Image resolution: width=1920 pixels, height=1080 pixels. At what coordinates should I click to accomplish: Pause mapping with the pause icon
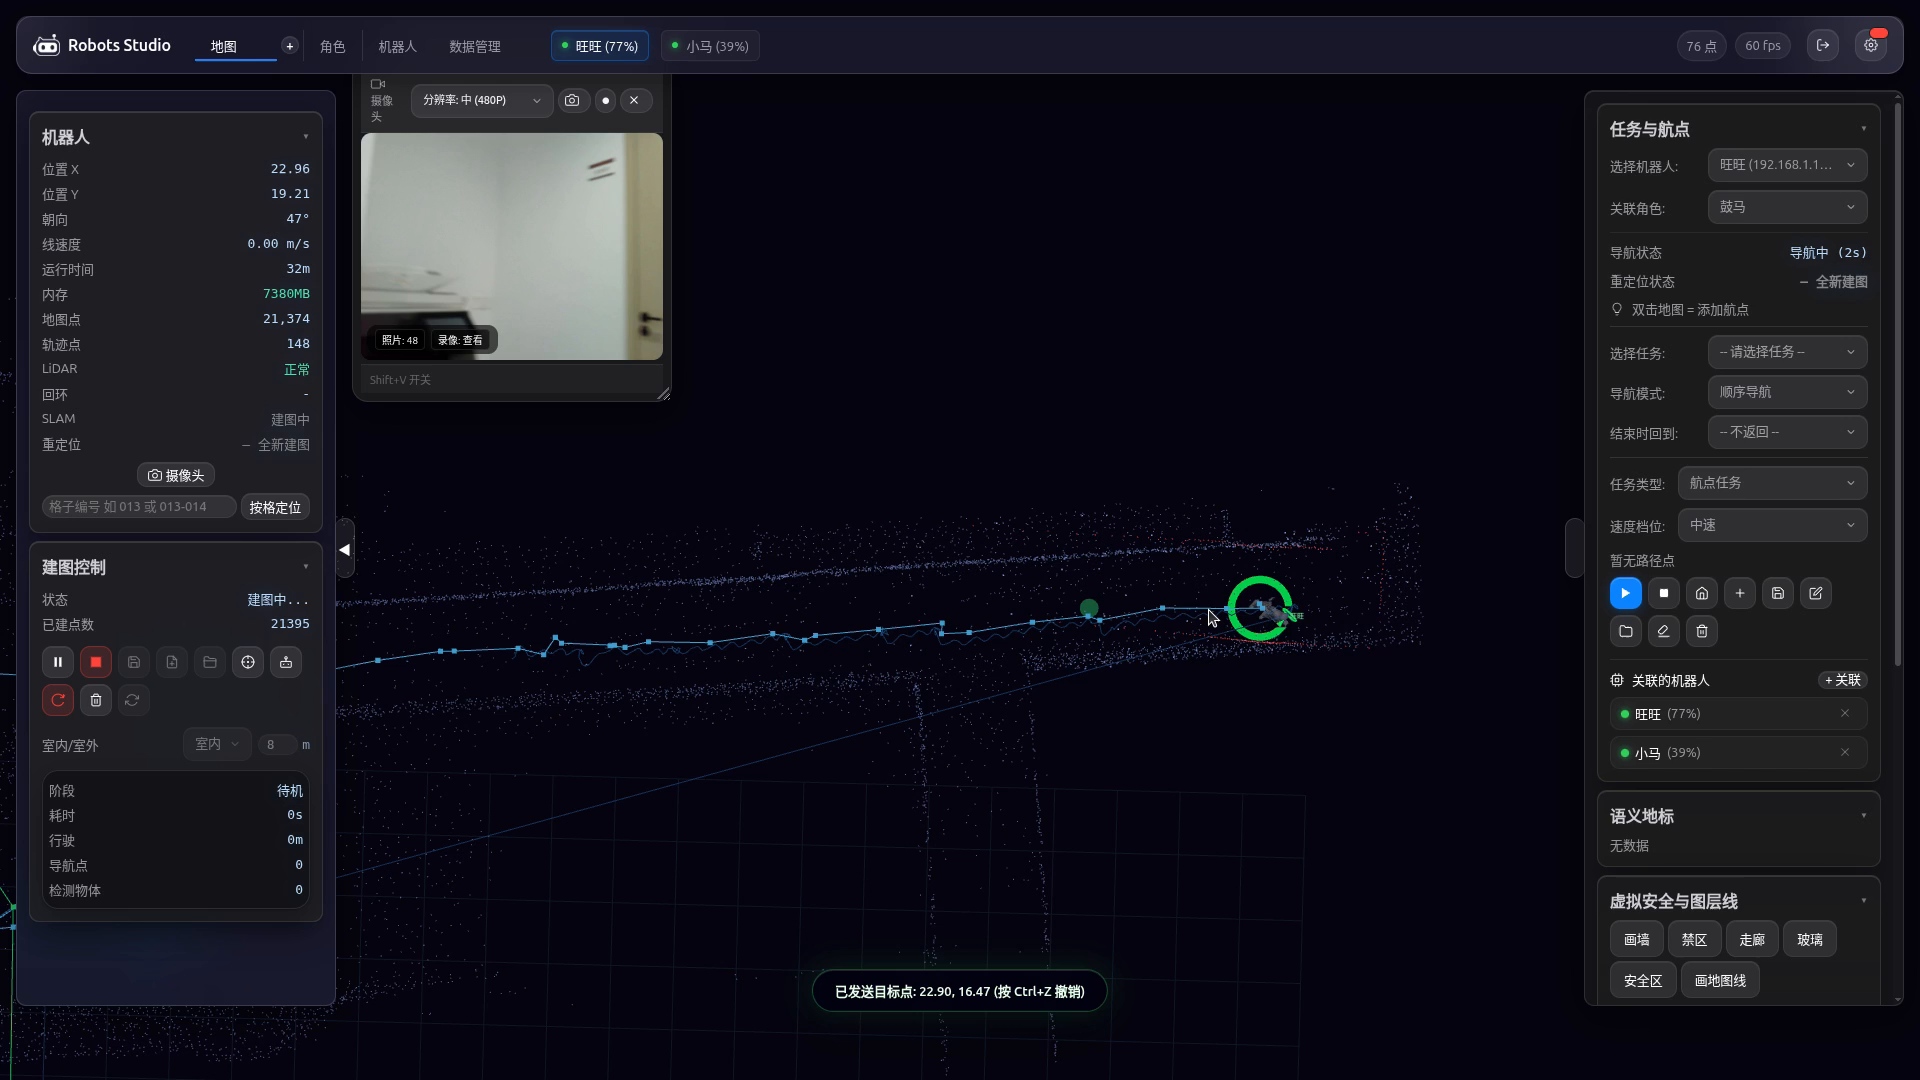(58, 662)
